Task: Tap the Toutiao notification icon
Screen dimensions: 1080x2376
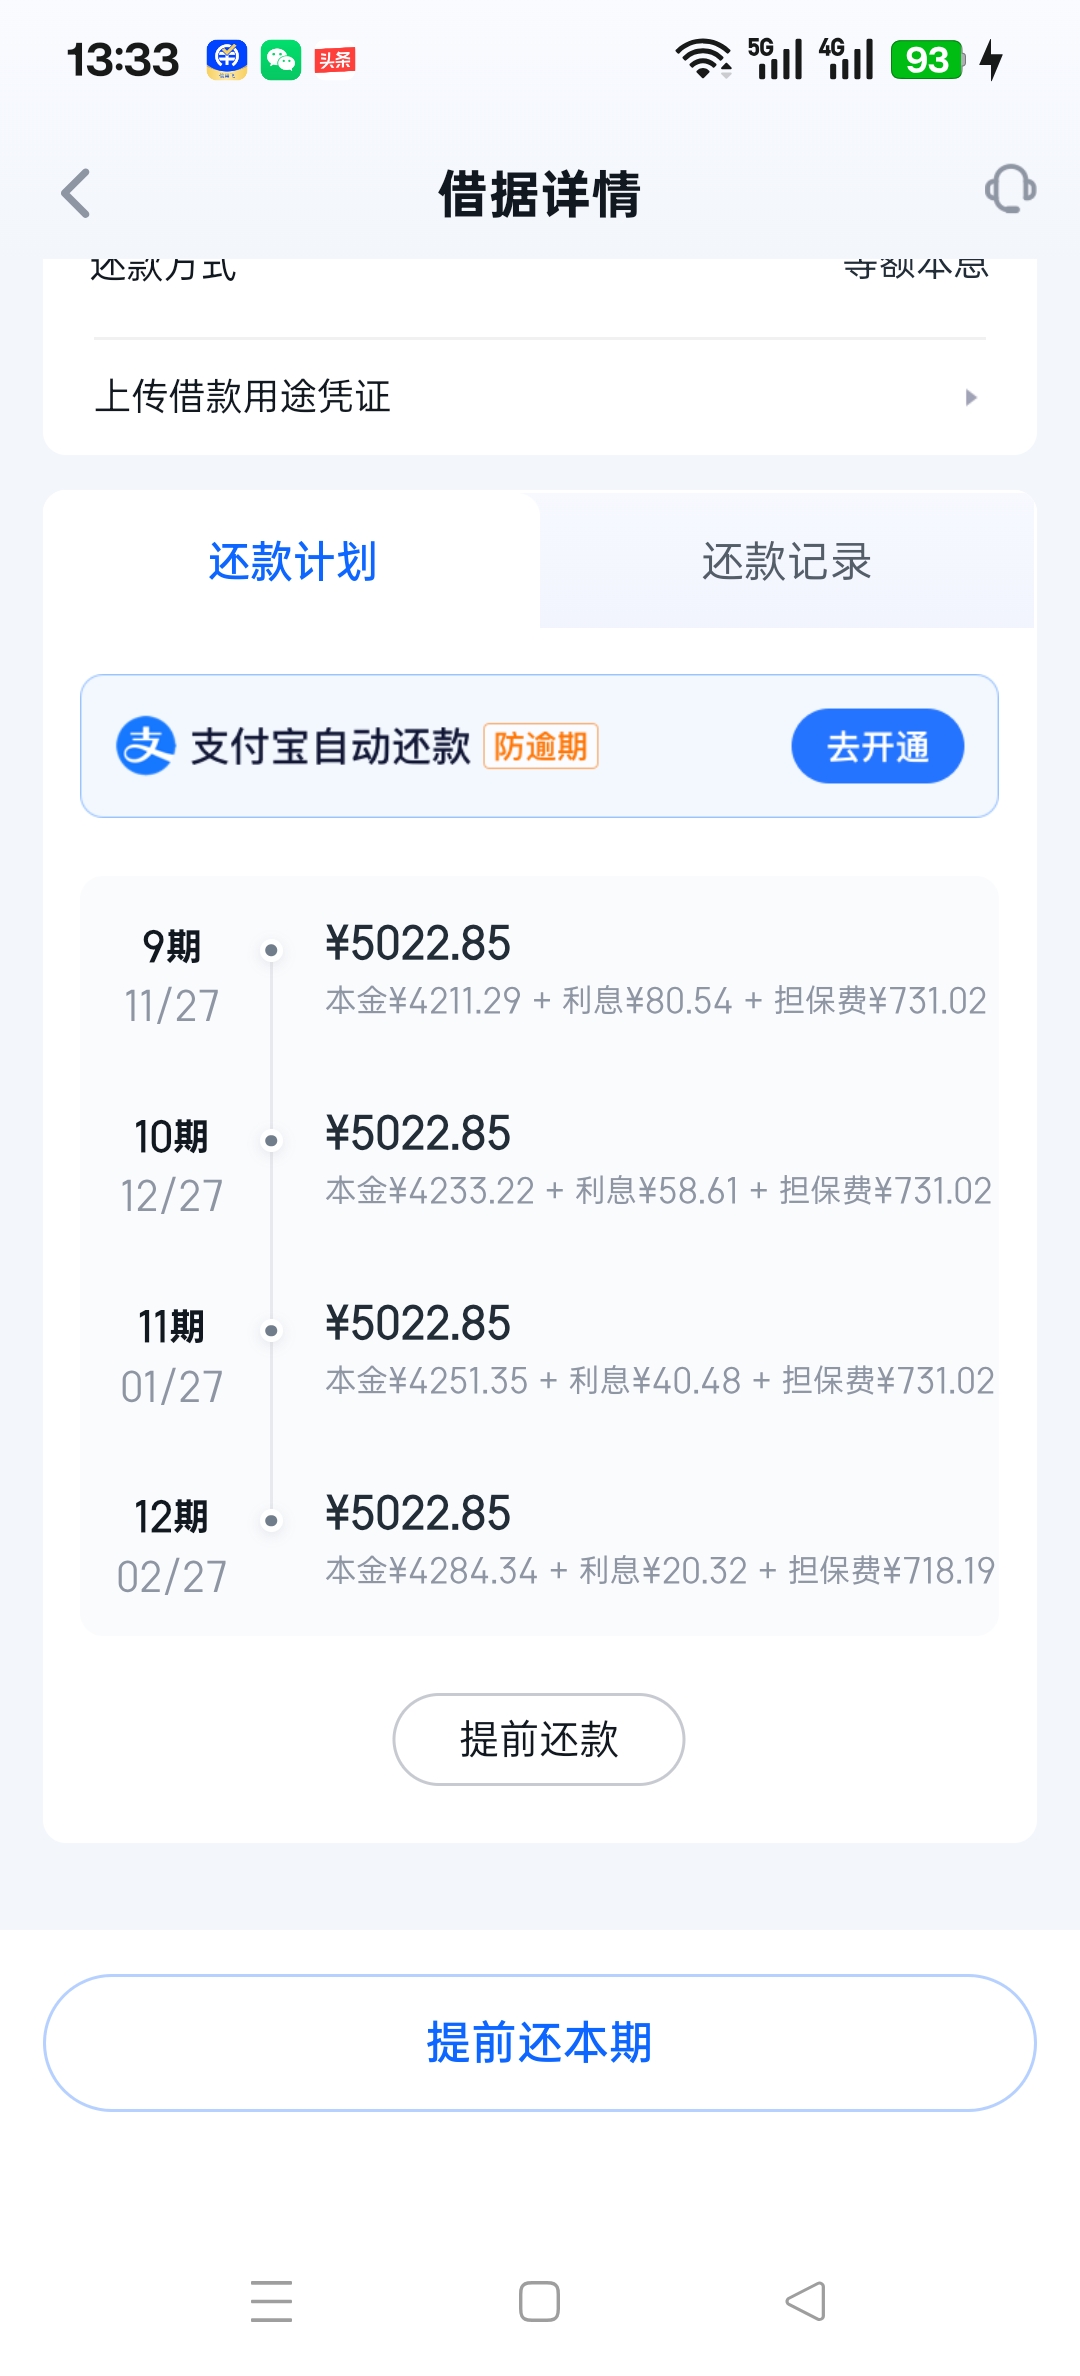Action: click(335, 60)
